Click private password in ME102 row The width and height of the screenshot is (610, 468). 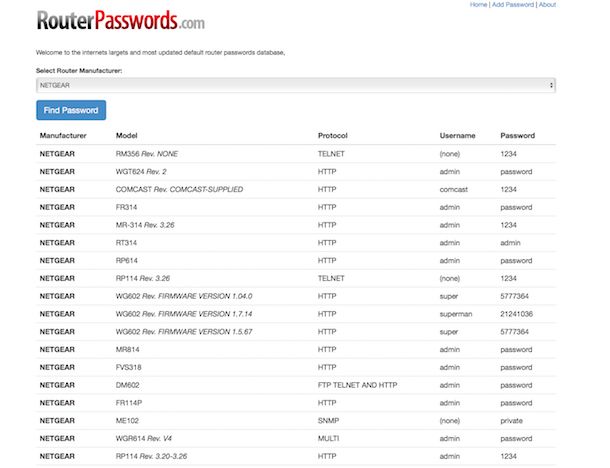(511, 421)
